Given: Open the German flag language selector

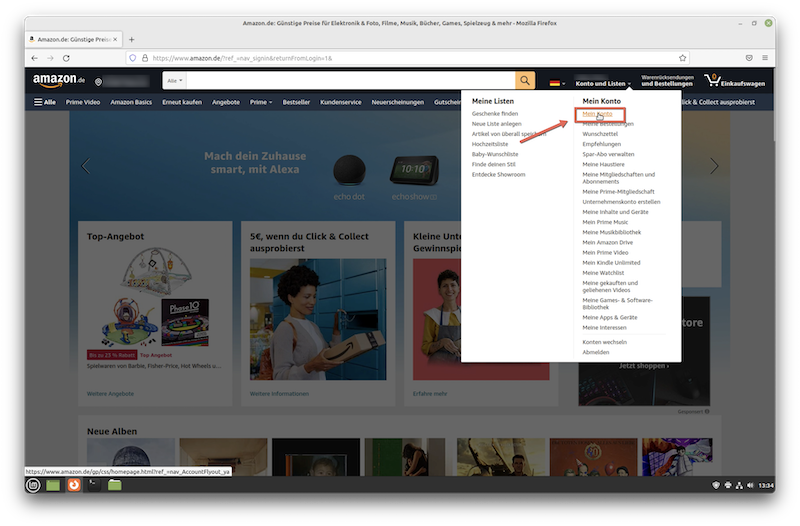Looking at the screenshot, I should pos(557,83).
